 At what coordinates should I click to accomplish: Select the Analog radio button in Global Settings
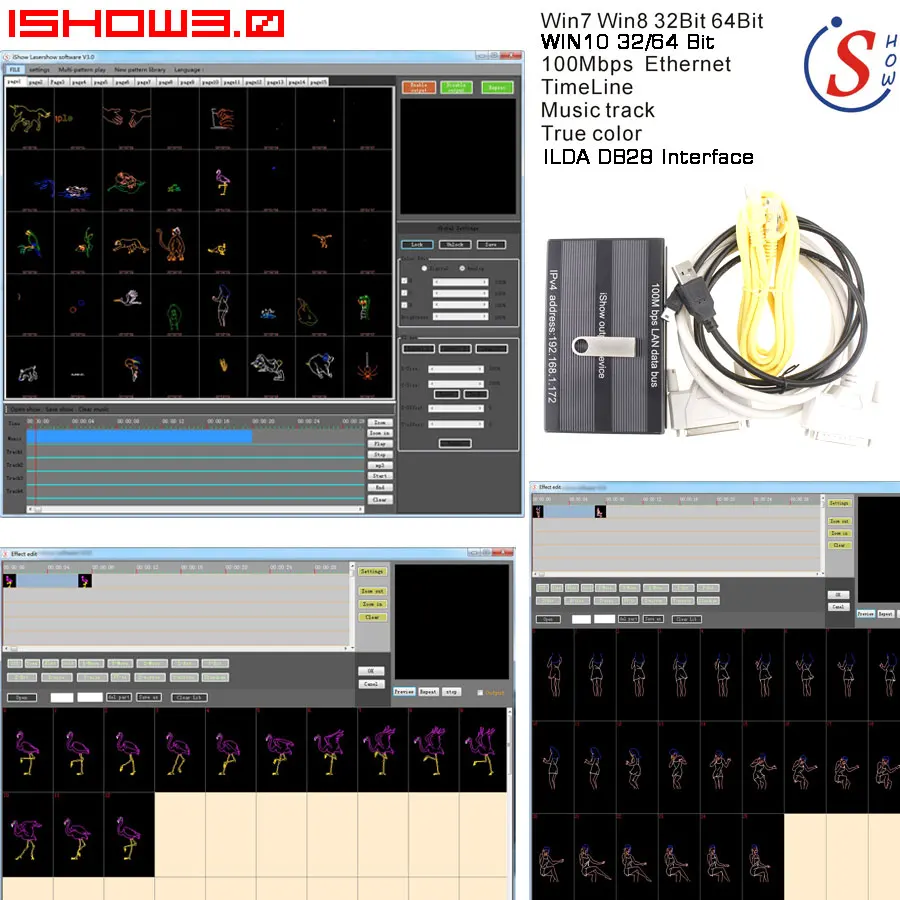tap(462, 269)
